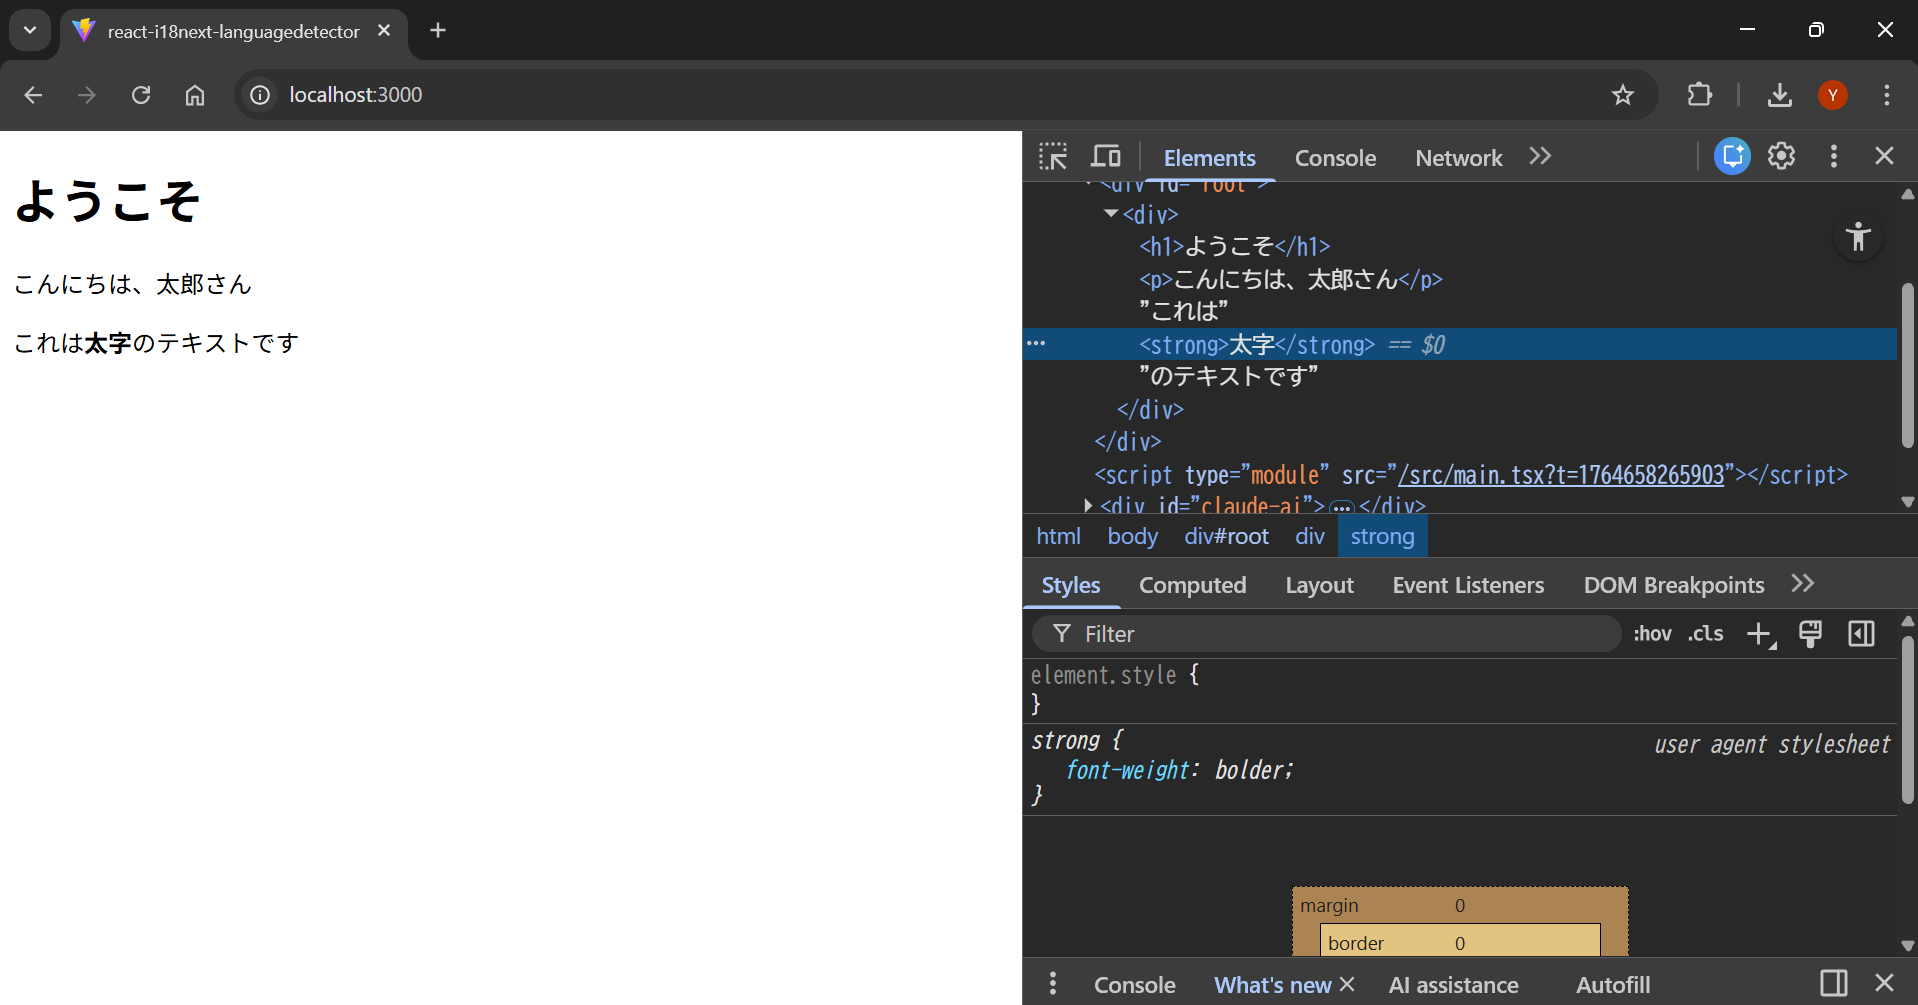Toggle rendering emulation with the brush icon

[1810, 633]
